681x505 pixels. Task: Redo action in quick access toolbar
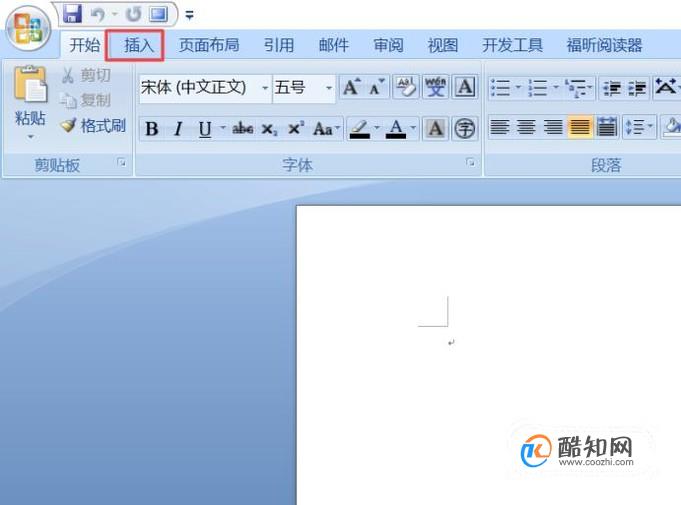tap(133, 15)
